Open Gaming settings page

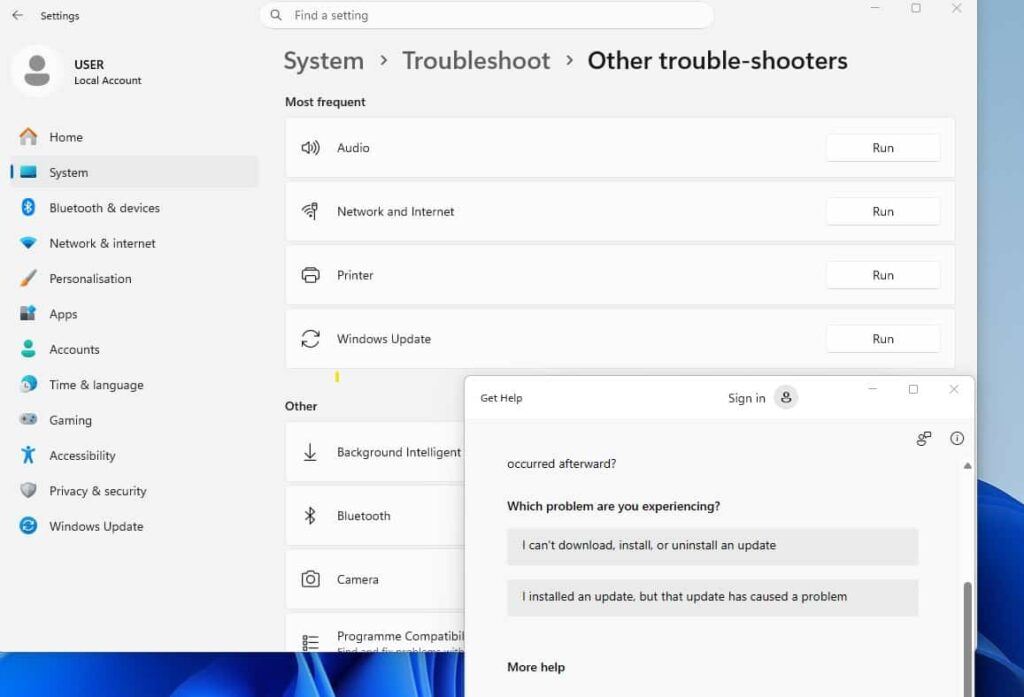click(135, 420)
